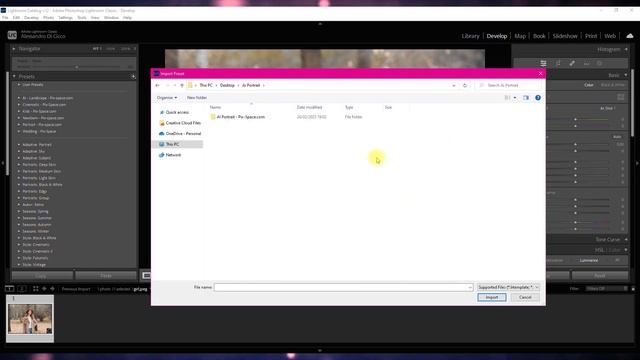Click the Temp slider handle in Basic
This screenshot has height=360, width=640.
[576, 120]
